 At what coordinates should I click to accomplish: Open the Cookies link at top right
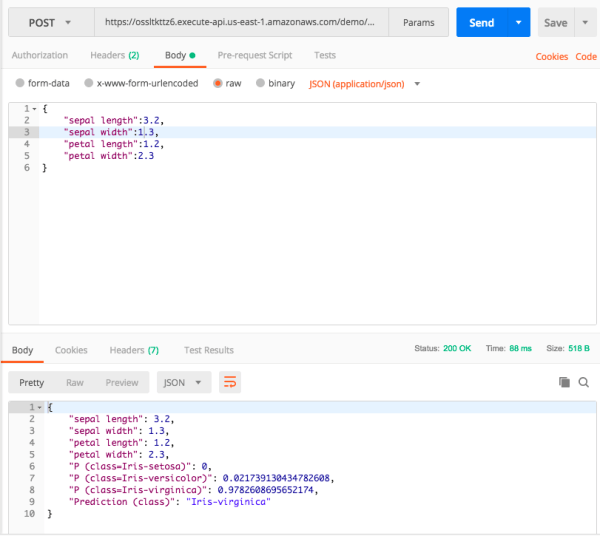click(x=551, y=57)
